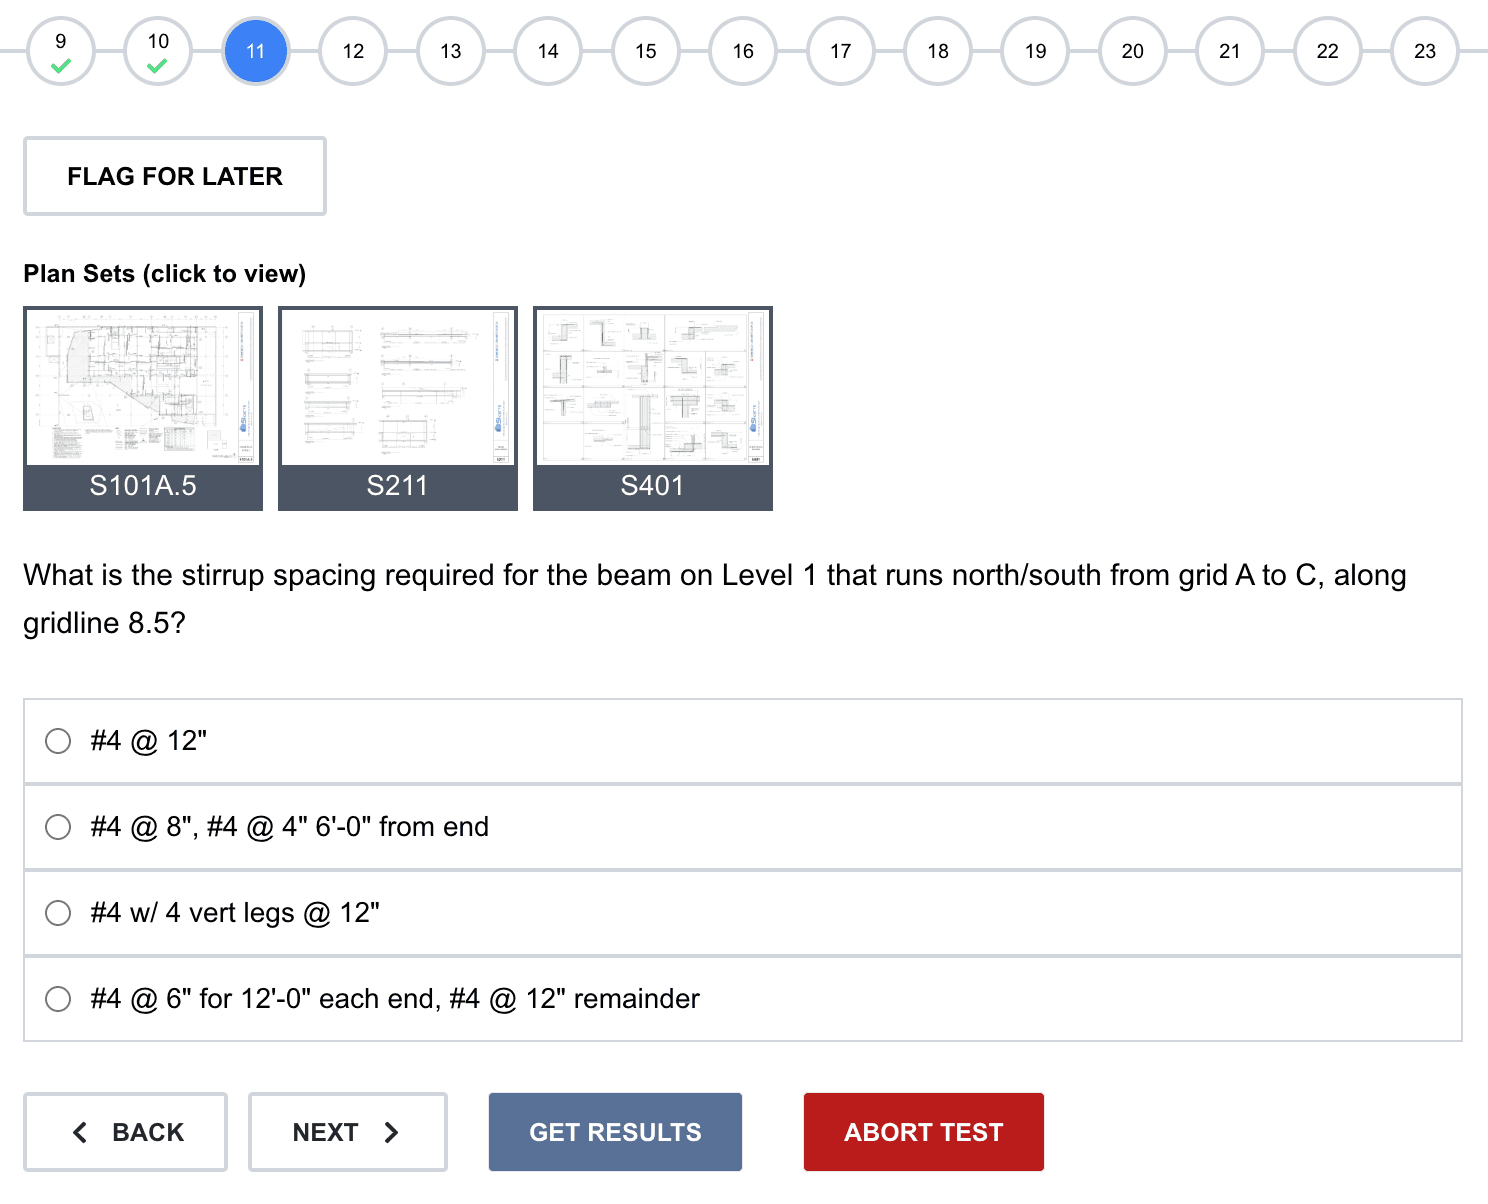Choose '#4 @ 8", #4 @ 4" 6'-0" from end'
The height and width of the screenshot is (1204, 1488).
tap(58, 827)
